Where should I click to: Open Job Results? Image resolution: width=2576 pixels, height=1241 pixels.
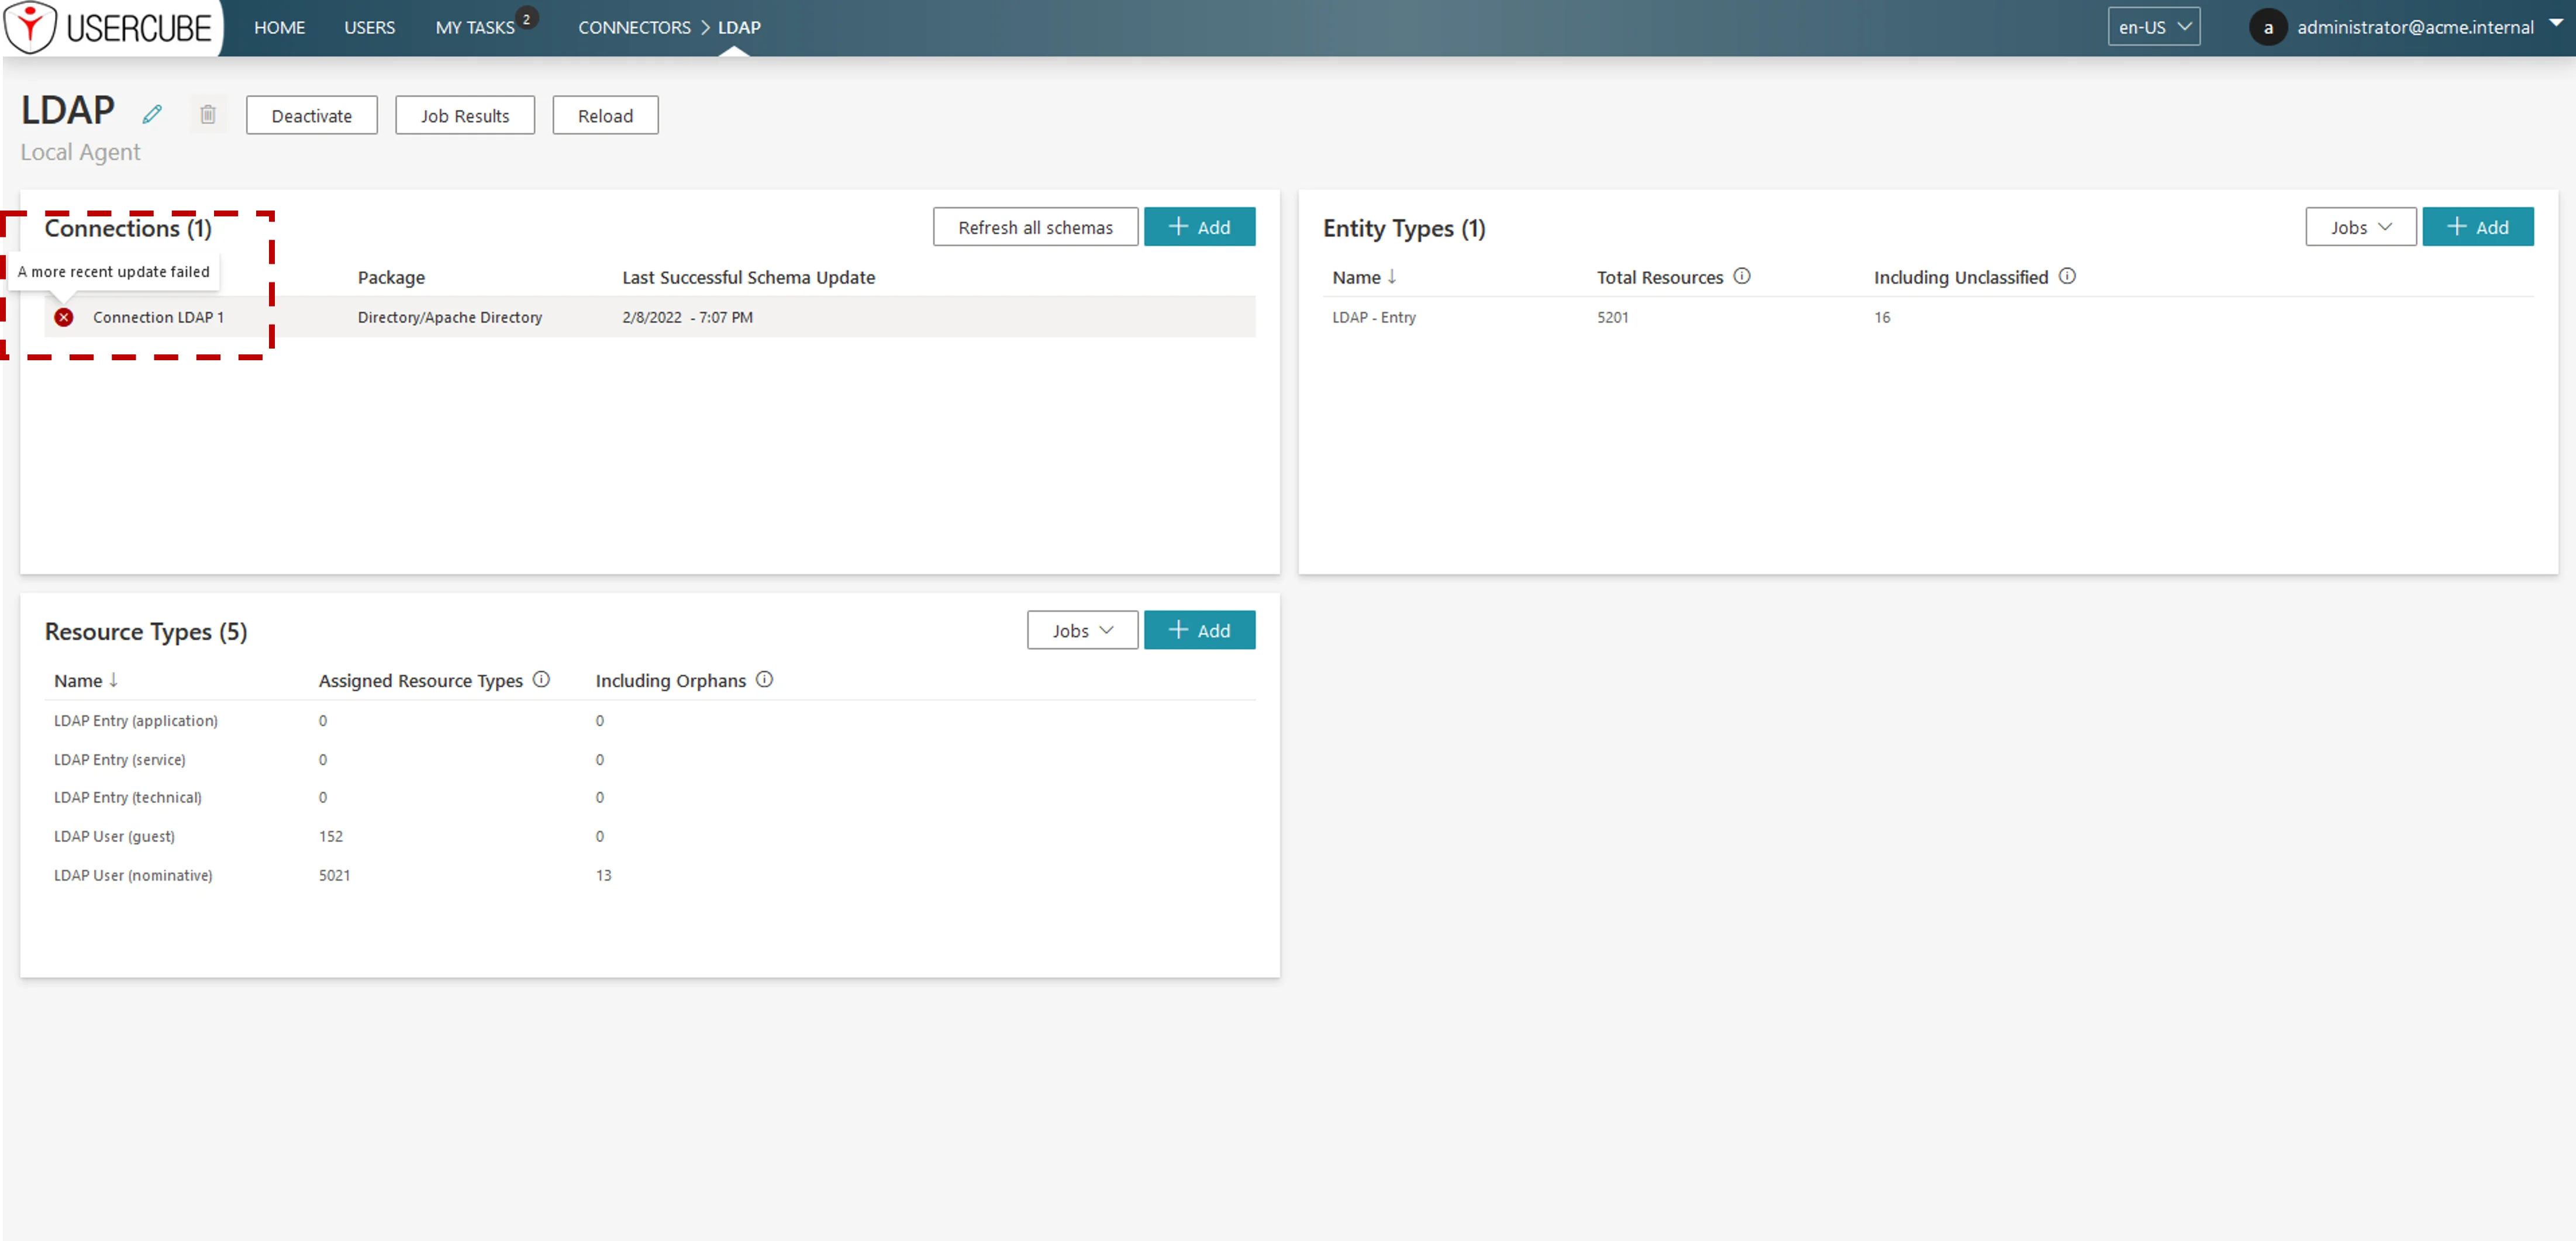click(x=464, y=115)
